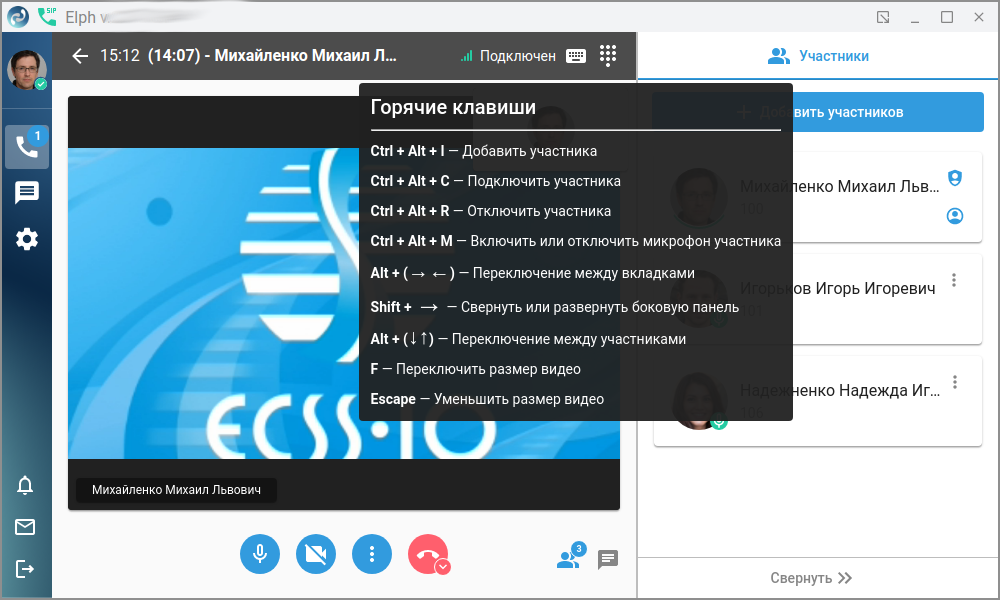Open conference chat icon below video
This screenshot has height=600, width=1000.
tap(608, 560)
